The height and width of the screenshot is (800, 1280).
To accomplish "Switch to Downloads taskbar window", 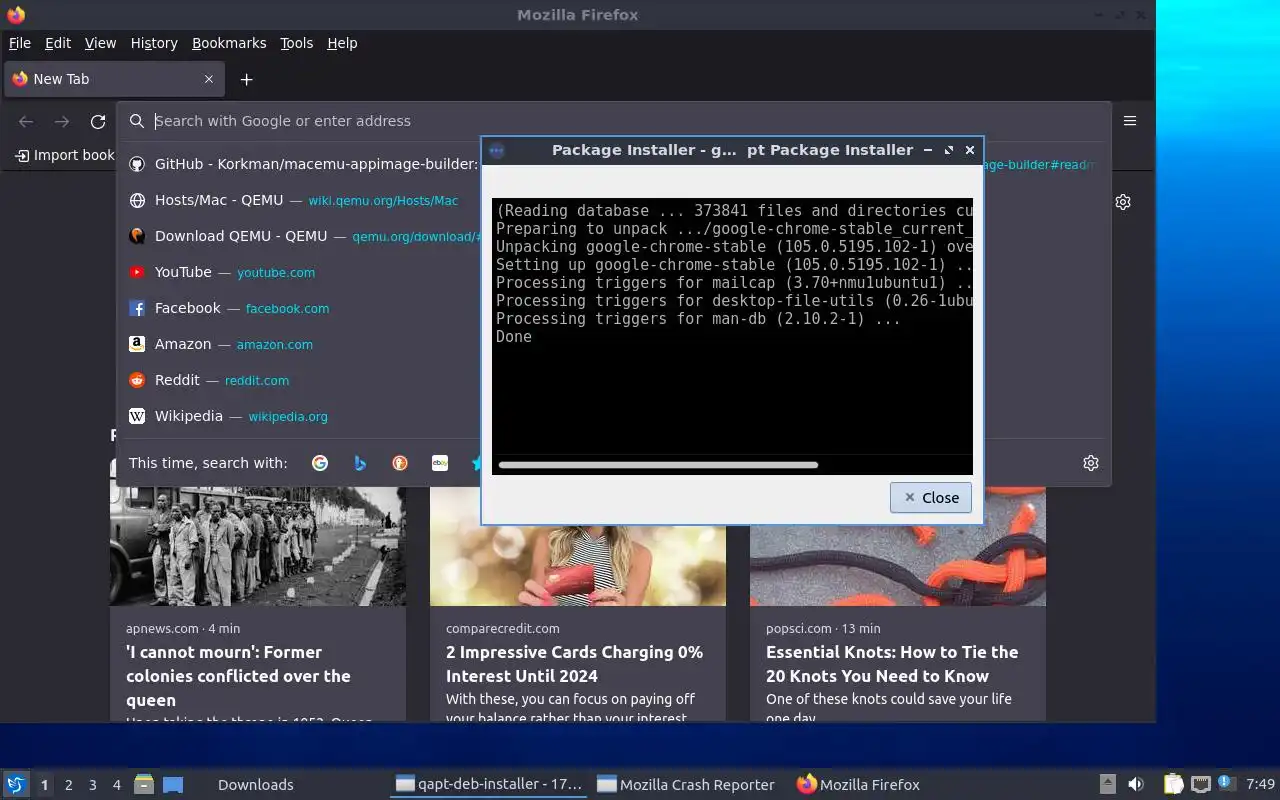I will 256,785.
